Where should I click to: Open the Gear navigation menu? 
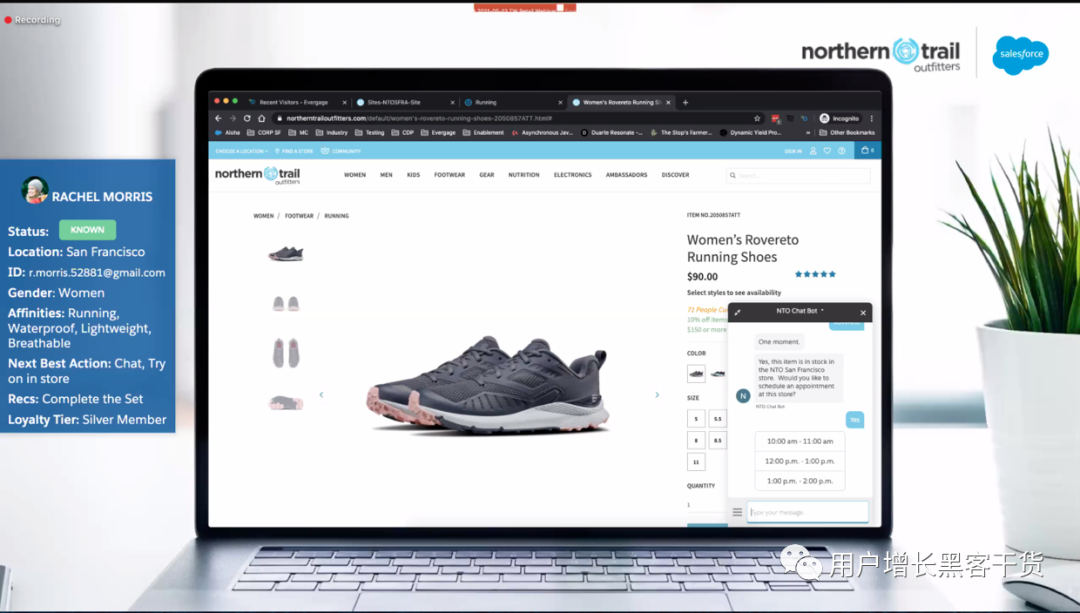coord(487,175)
